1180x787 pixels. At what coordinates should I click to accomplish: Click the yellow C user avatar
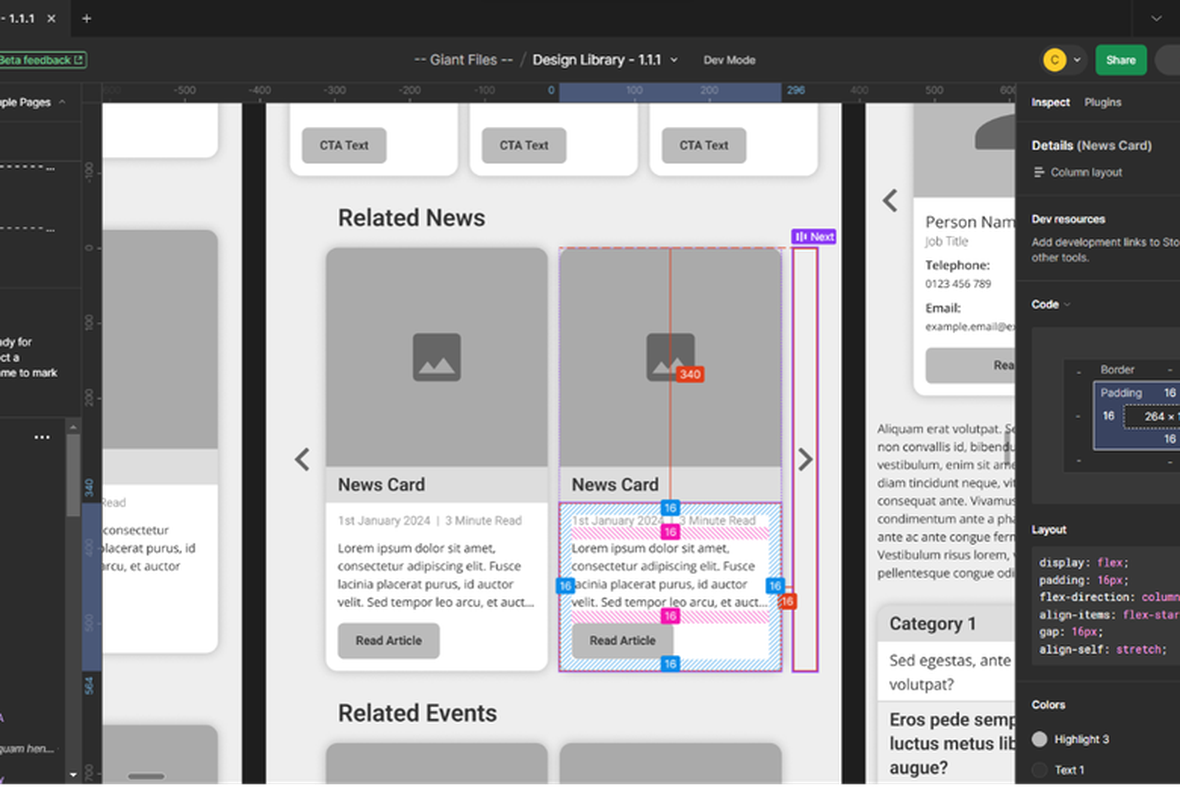pos(1055,60)
